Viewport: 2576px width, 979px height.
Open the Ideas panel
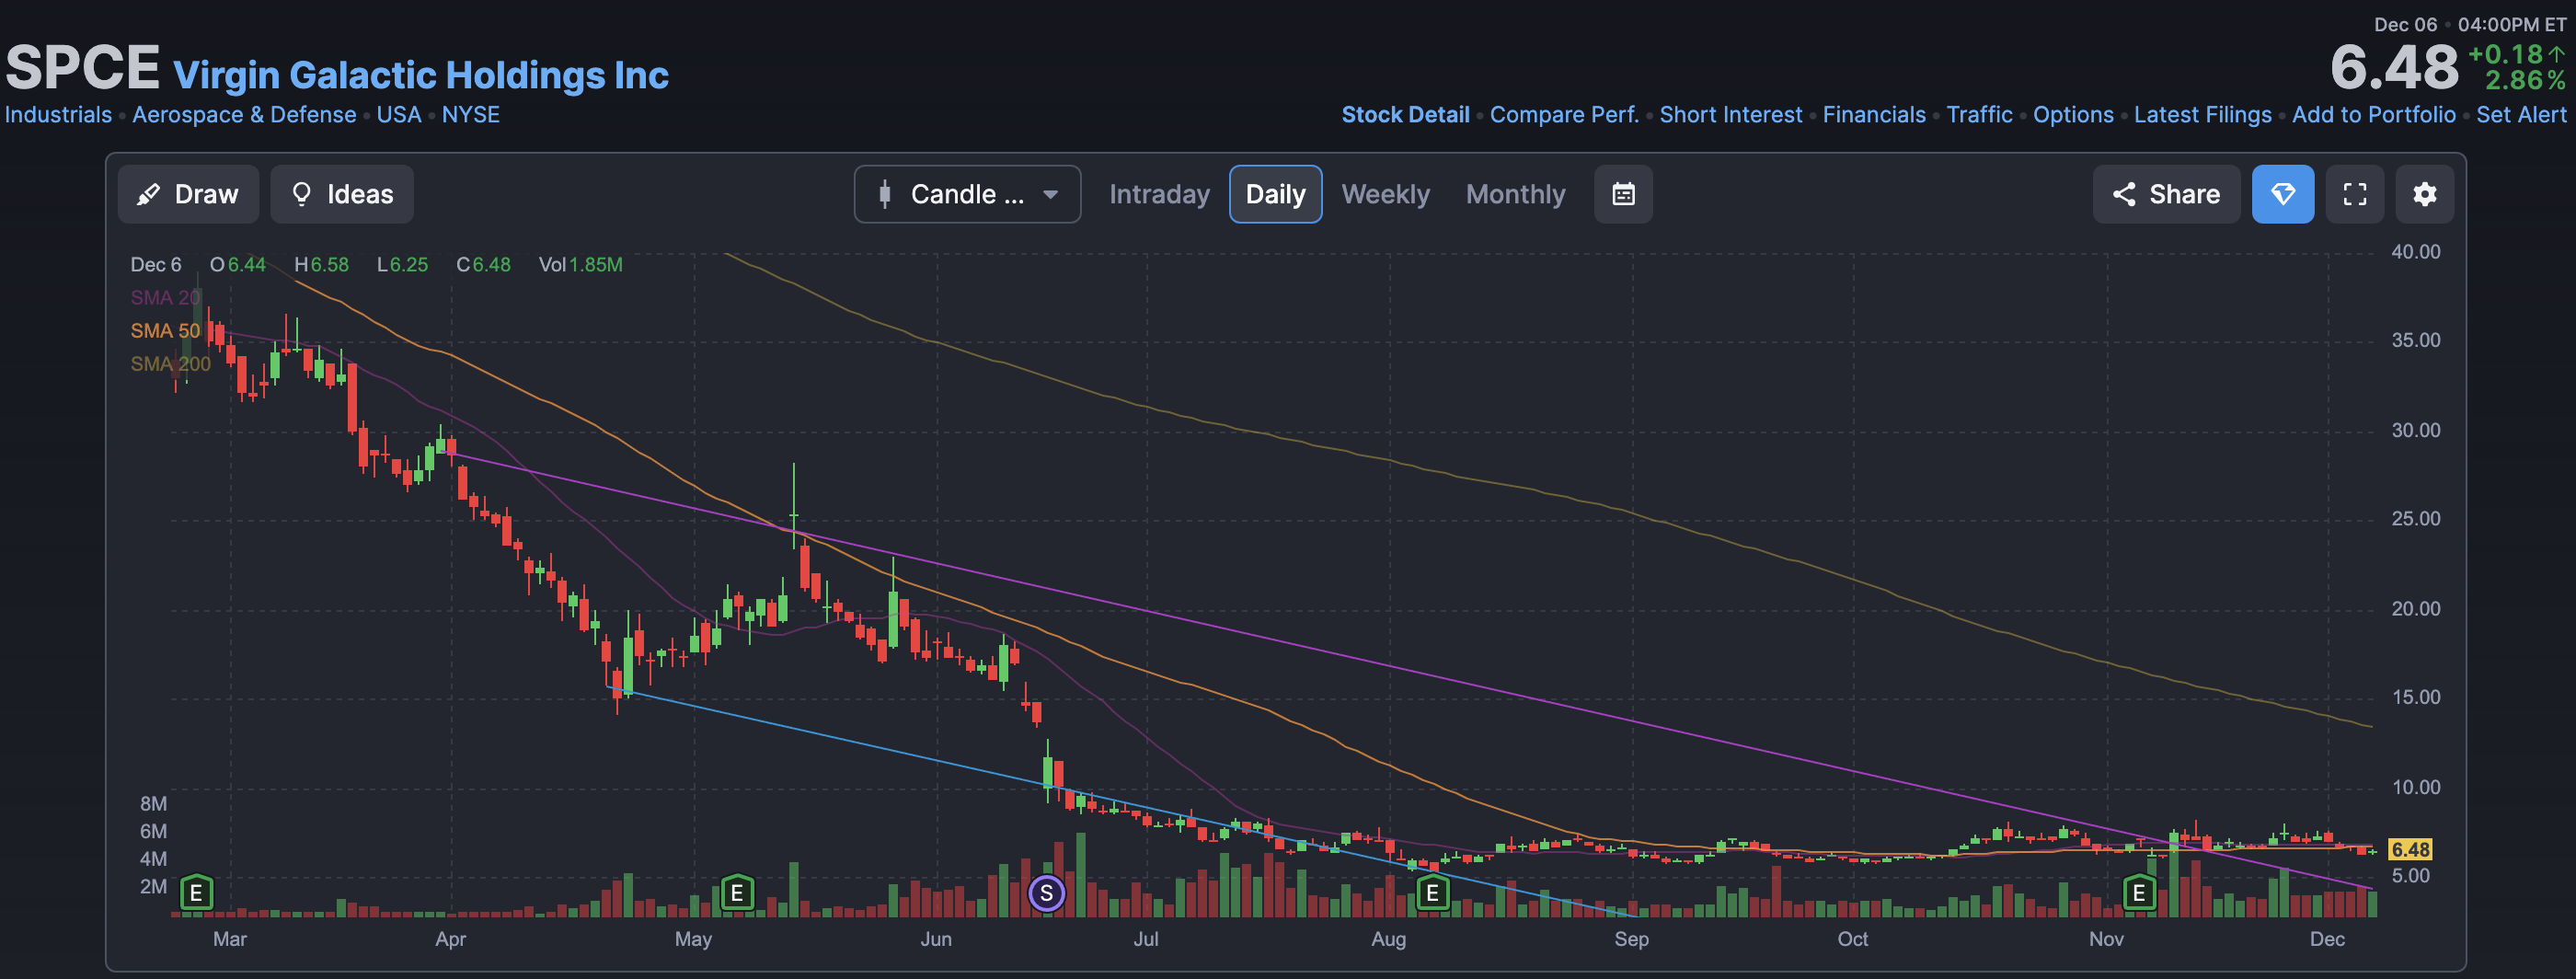(x=342, y=194)
